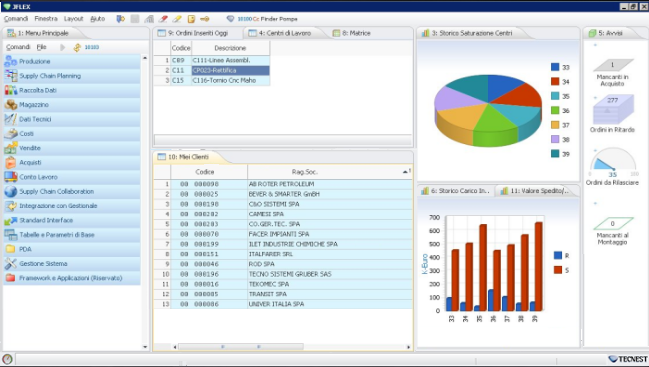Click the red eraser toolbar icon
Image resolution: width=649 pixels, height=367 pixels.
coord(163,19)
